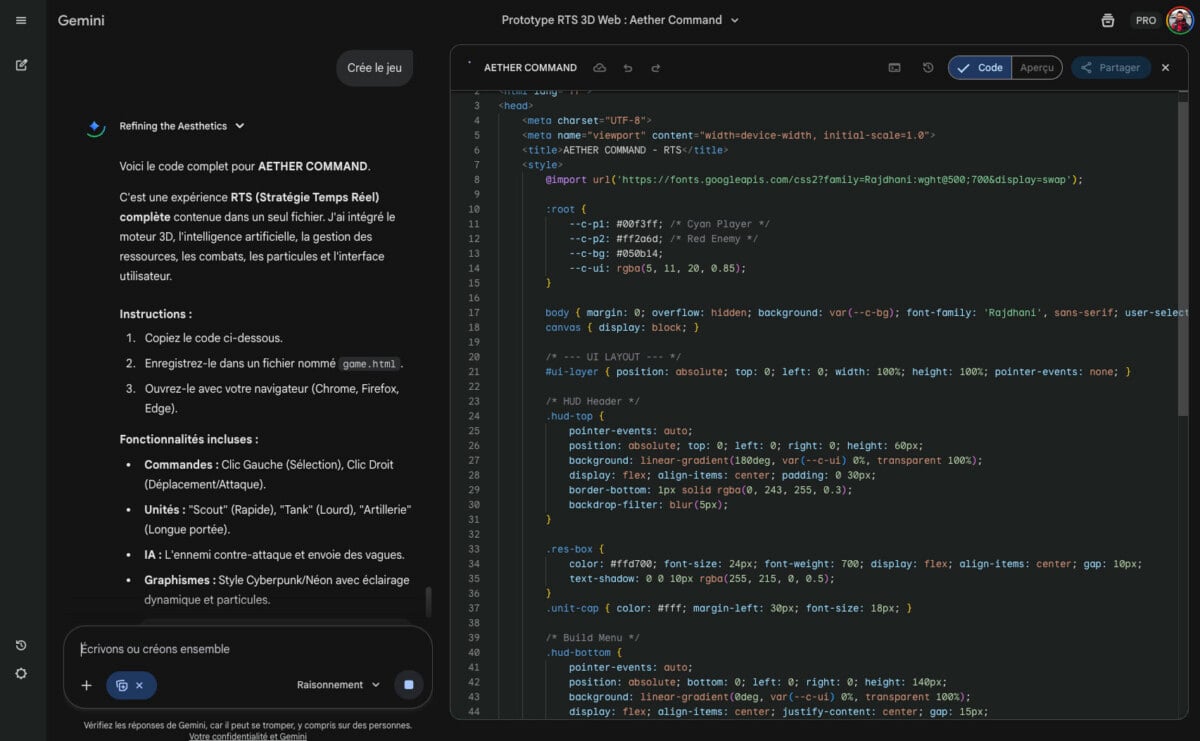Expand the Refining the Aesthetics reasoning

click(240, 126)
